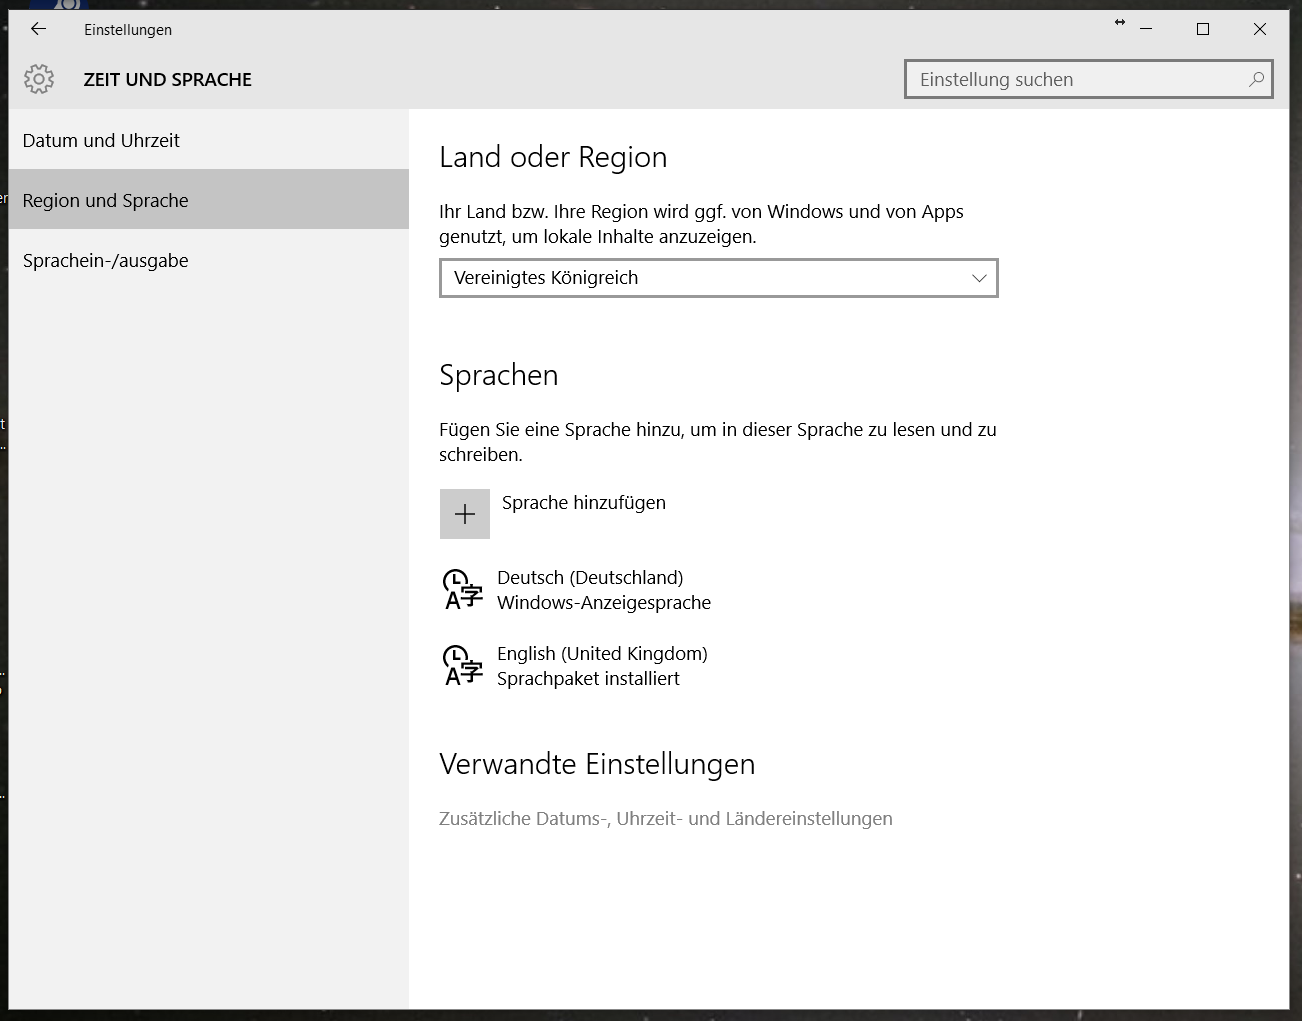Open the Datum und Uhrzeit section
The image size is (1302, 1021).
pos(209,140)
